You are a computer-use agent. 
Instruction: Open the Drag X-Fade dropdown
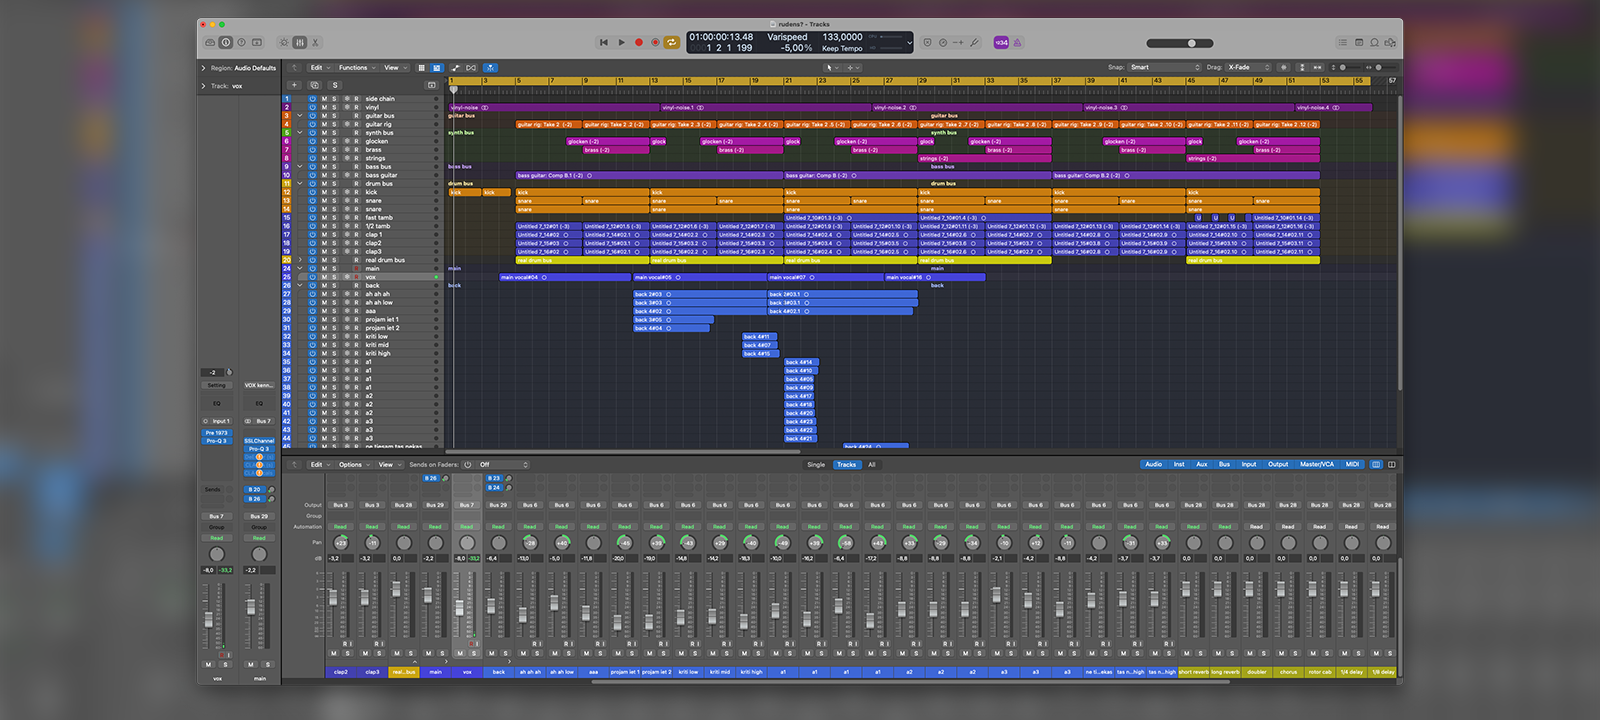tap(1248, 67)
